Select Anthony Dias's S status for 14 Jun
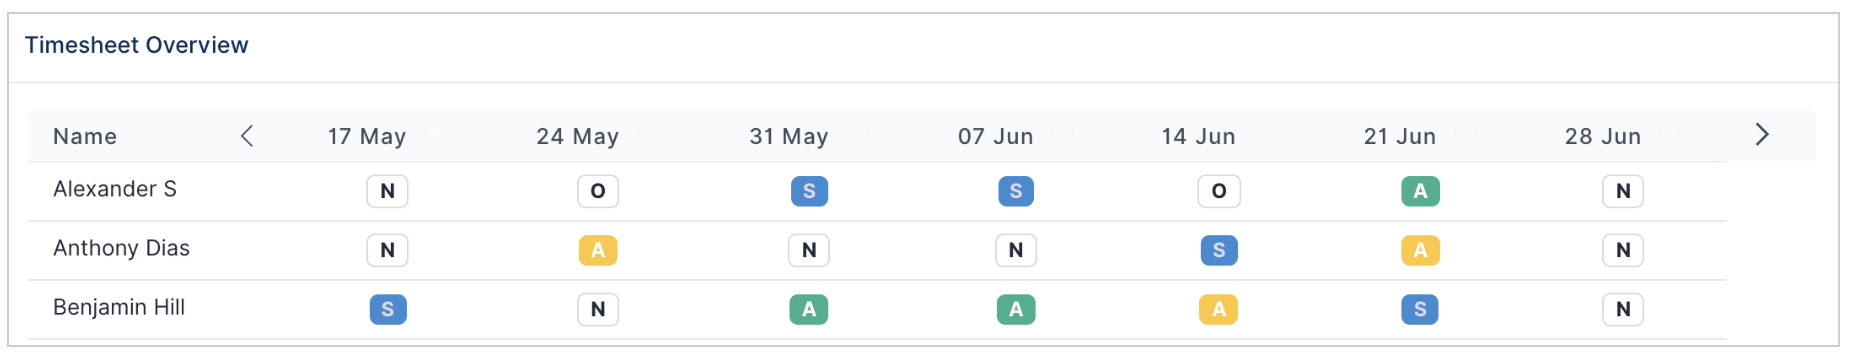 pyautogui.click(x=1219, y=250)
